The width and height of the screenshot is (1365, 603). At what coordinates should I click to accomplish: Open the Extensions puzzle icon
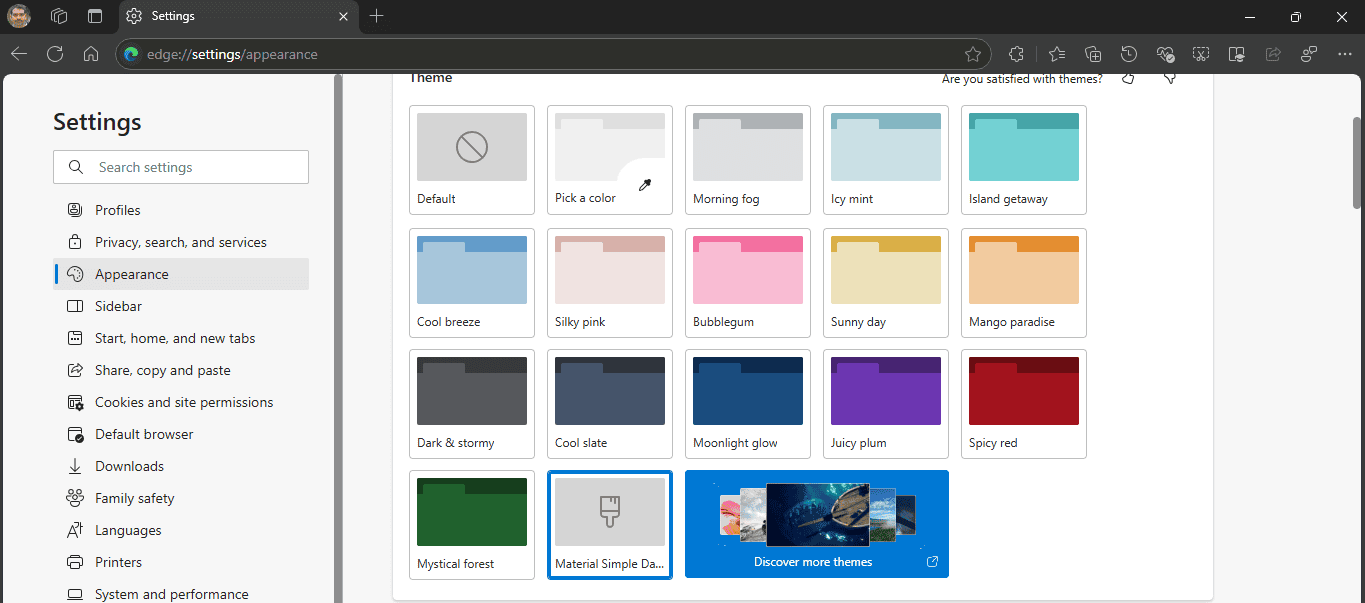1016,54
